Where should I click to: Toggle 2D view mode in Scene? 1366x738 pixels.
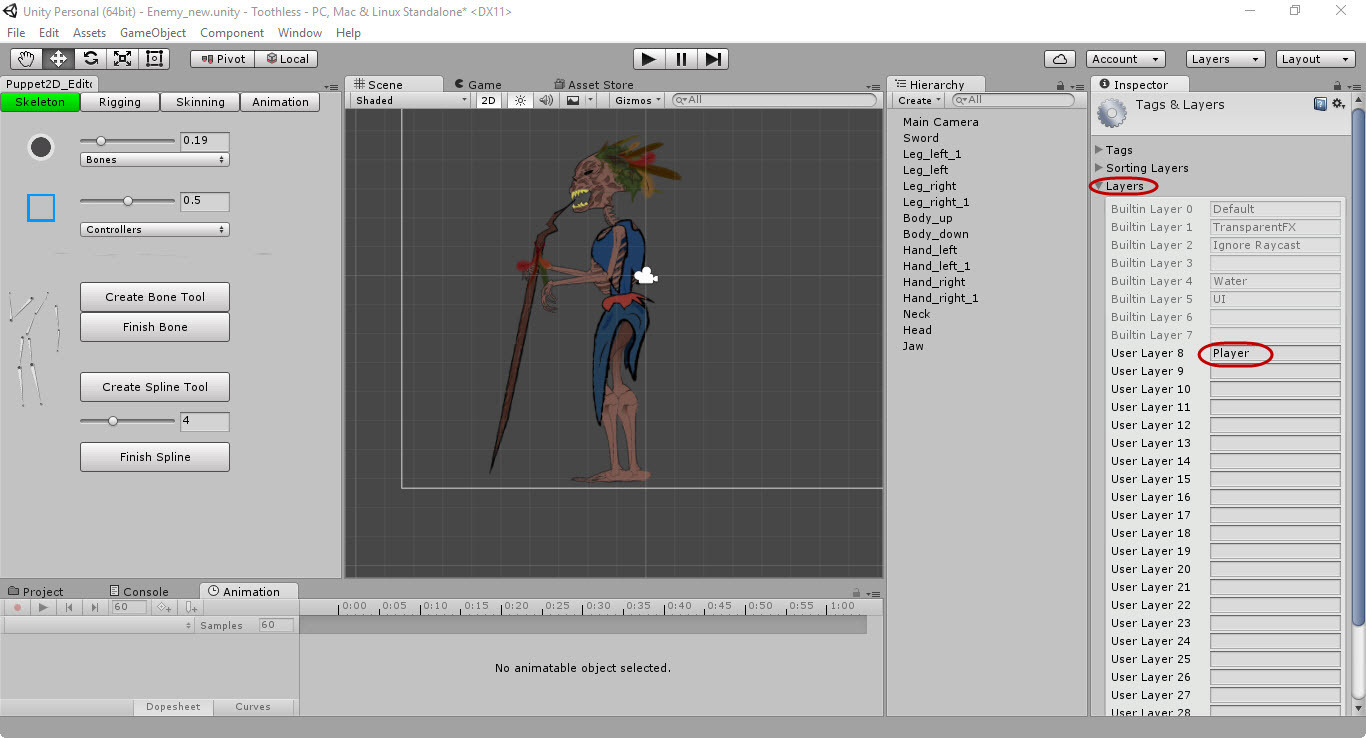click(x=488, y=100)
